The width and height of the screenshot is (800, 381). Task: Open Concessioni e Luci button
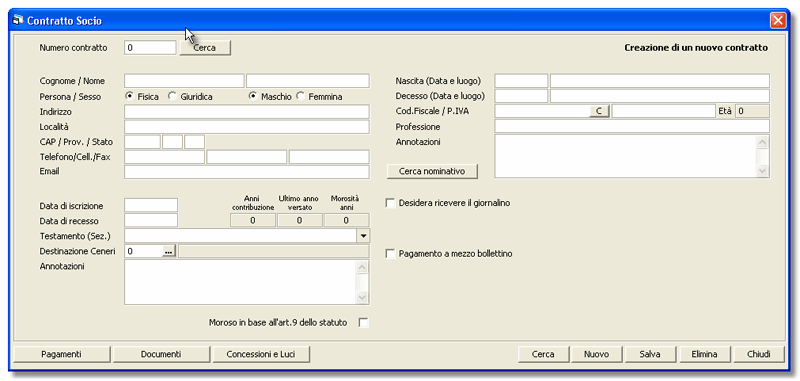[x=261, y=354]
